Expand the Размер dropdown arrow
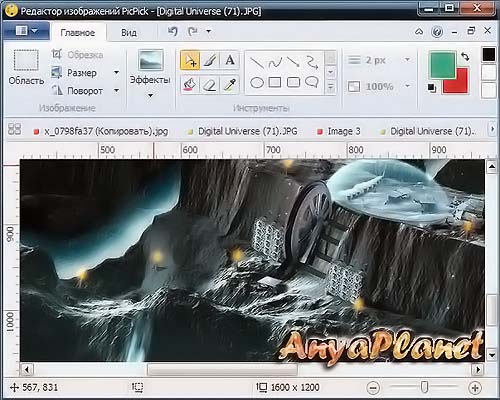This screenshot has width=500, height=400. [x=116, y=72]
